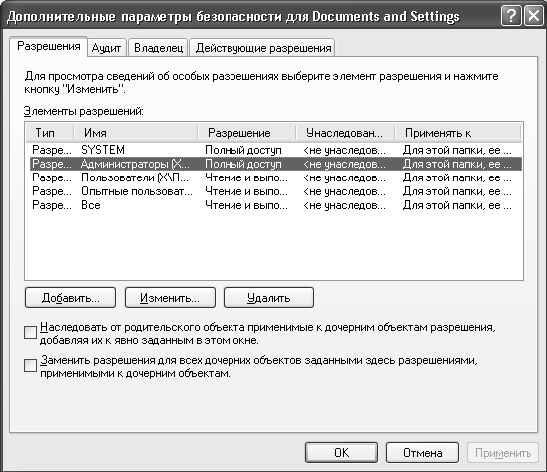Confirm with the OK button
Viewport: 547px width, 472px height.
coord(341,452)
